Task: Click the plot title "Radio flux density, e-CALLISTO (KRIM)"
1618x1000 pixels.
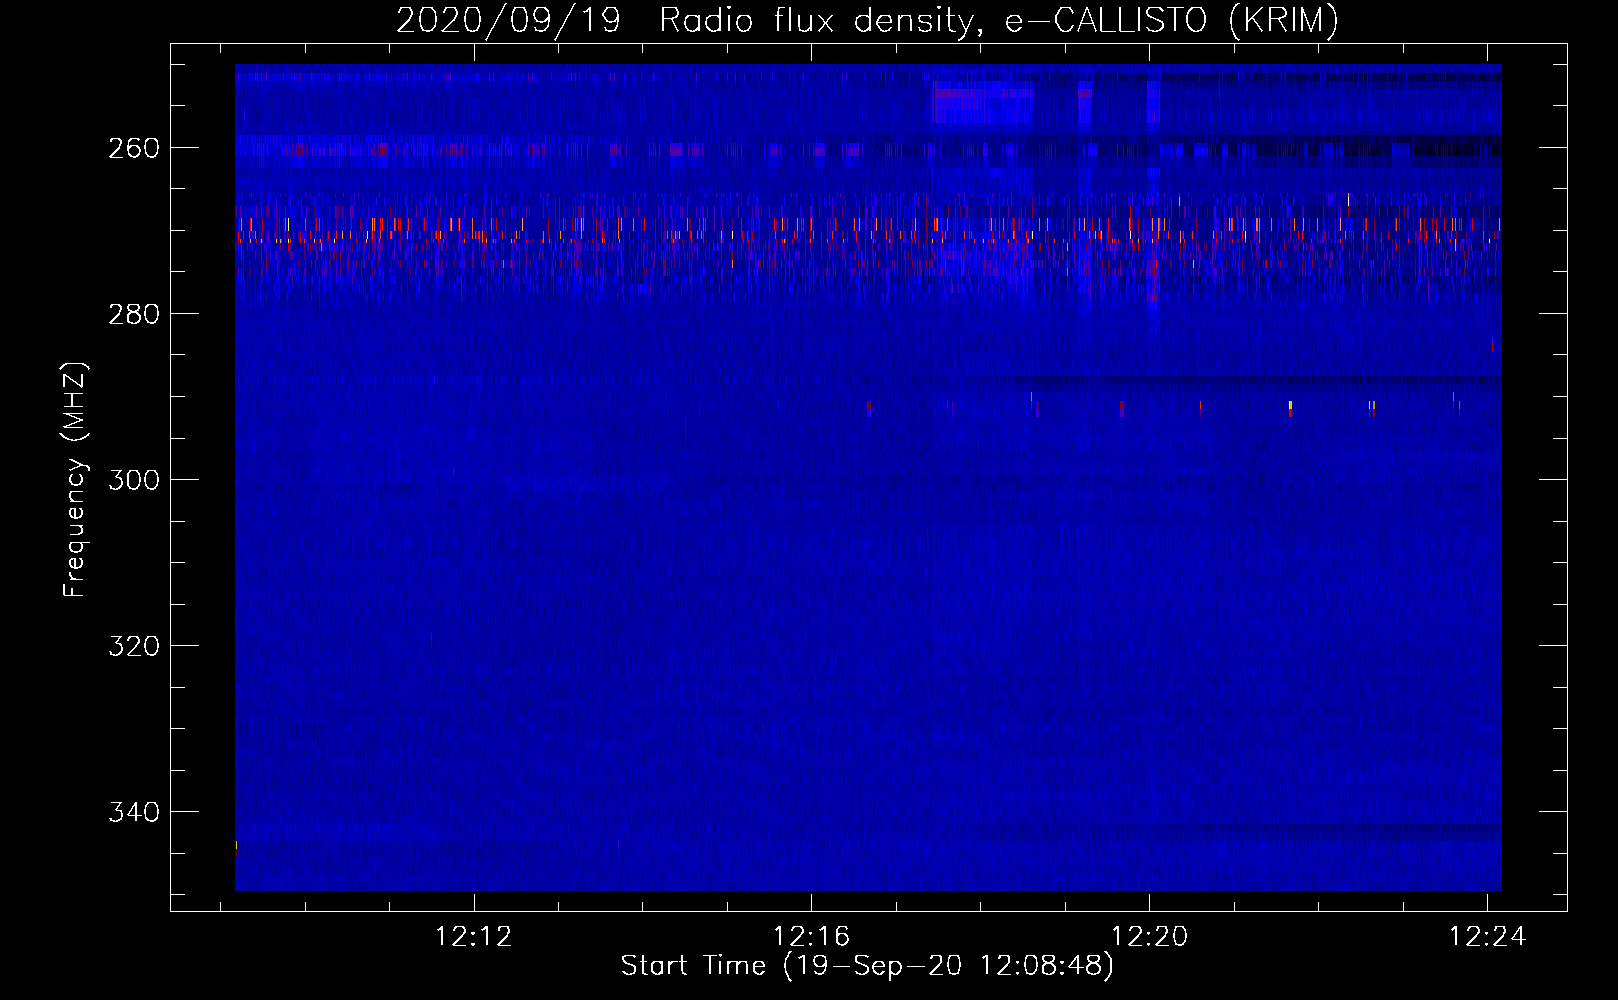Action: (x=999, y=20)
